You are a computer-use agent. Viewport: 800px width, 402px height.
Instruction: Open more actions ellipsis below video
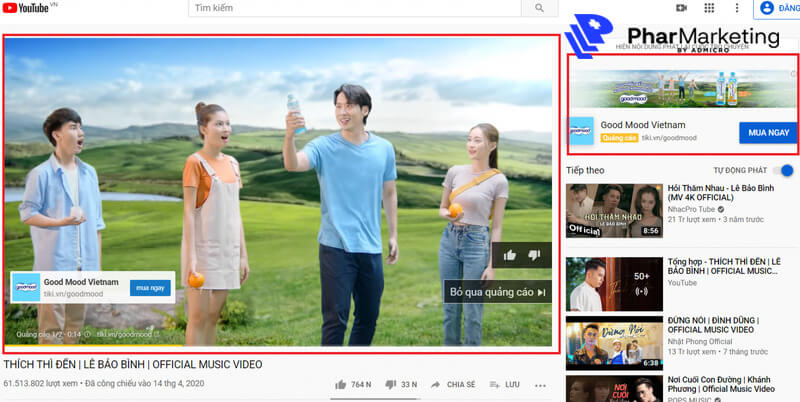(540, 385)
